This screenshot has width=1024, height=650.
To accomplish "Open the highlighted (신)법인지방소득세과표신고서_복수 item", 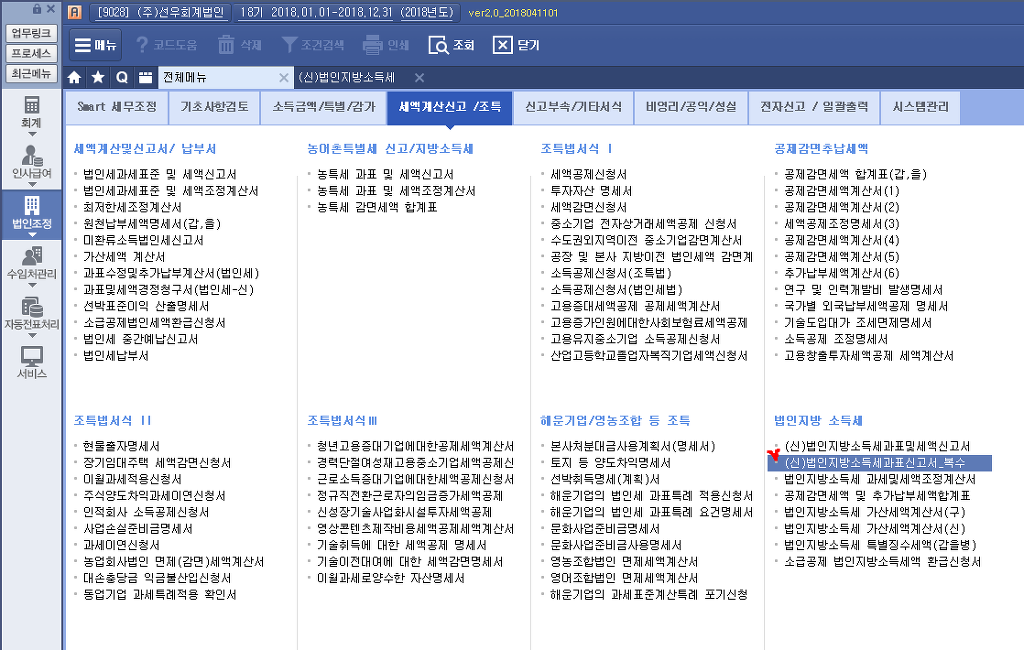I will tap(876, 463).
